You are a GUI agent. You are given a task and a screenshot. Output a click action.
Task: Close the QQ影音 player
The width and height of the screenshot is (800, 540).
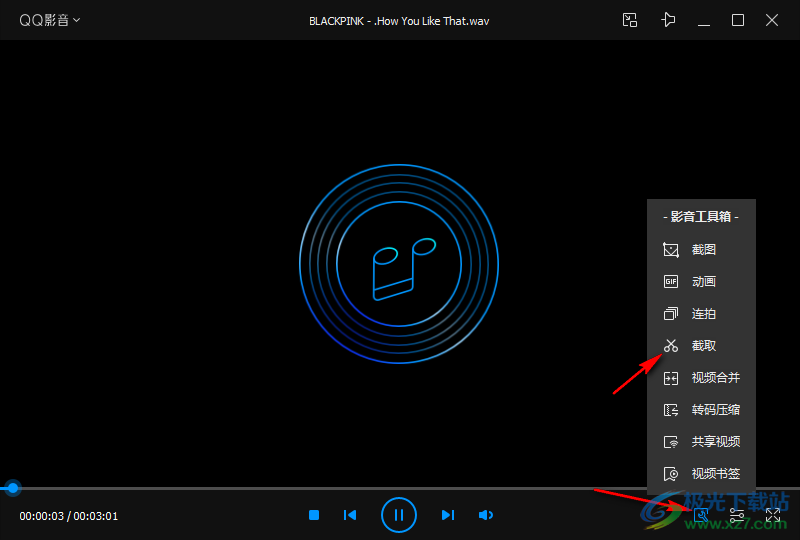click(772, 20)
